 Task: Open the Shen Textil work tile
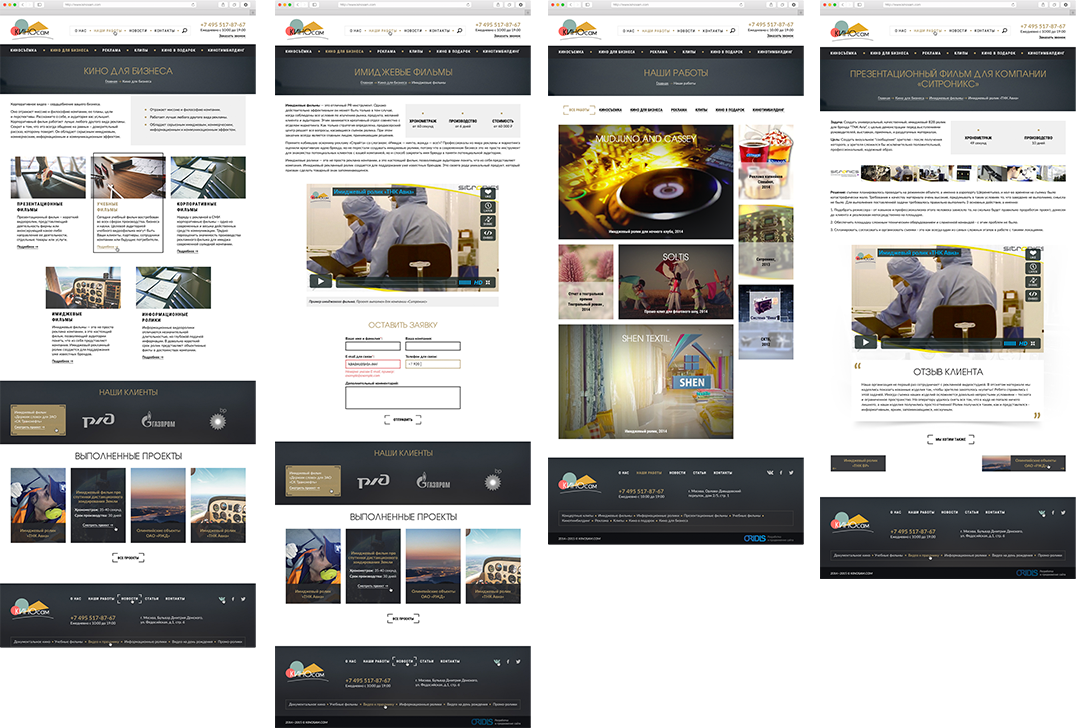pyautogui.click(x=646, y=381)
